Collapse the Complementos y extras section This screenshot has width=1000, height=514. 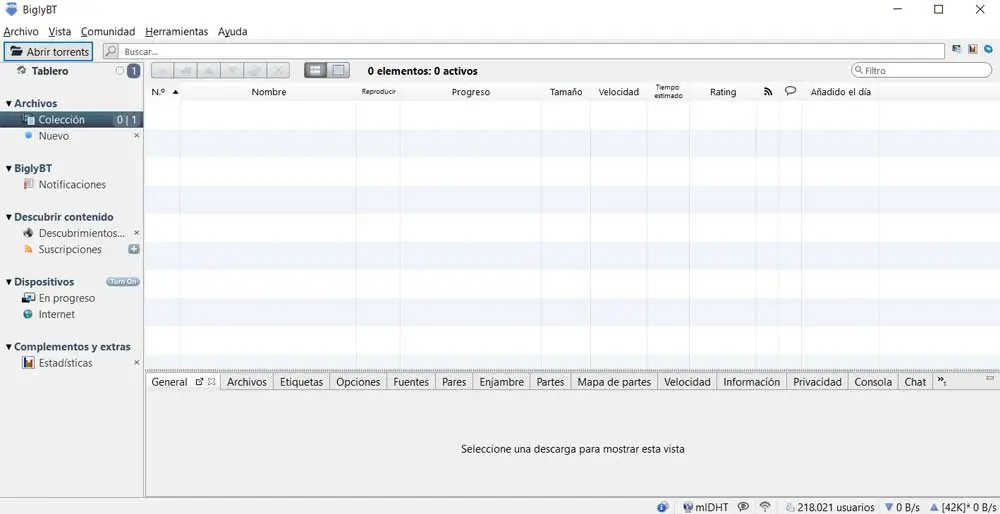9,347
